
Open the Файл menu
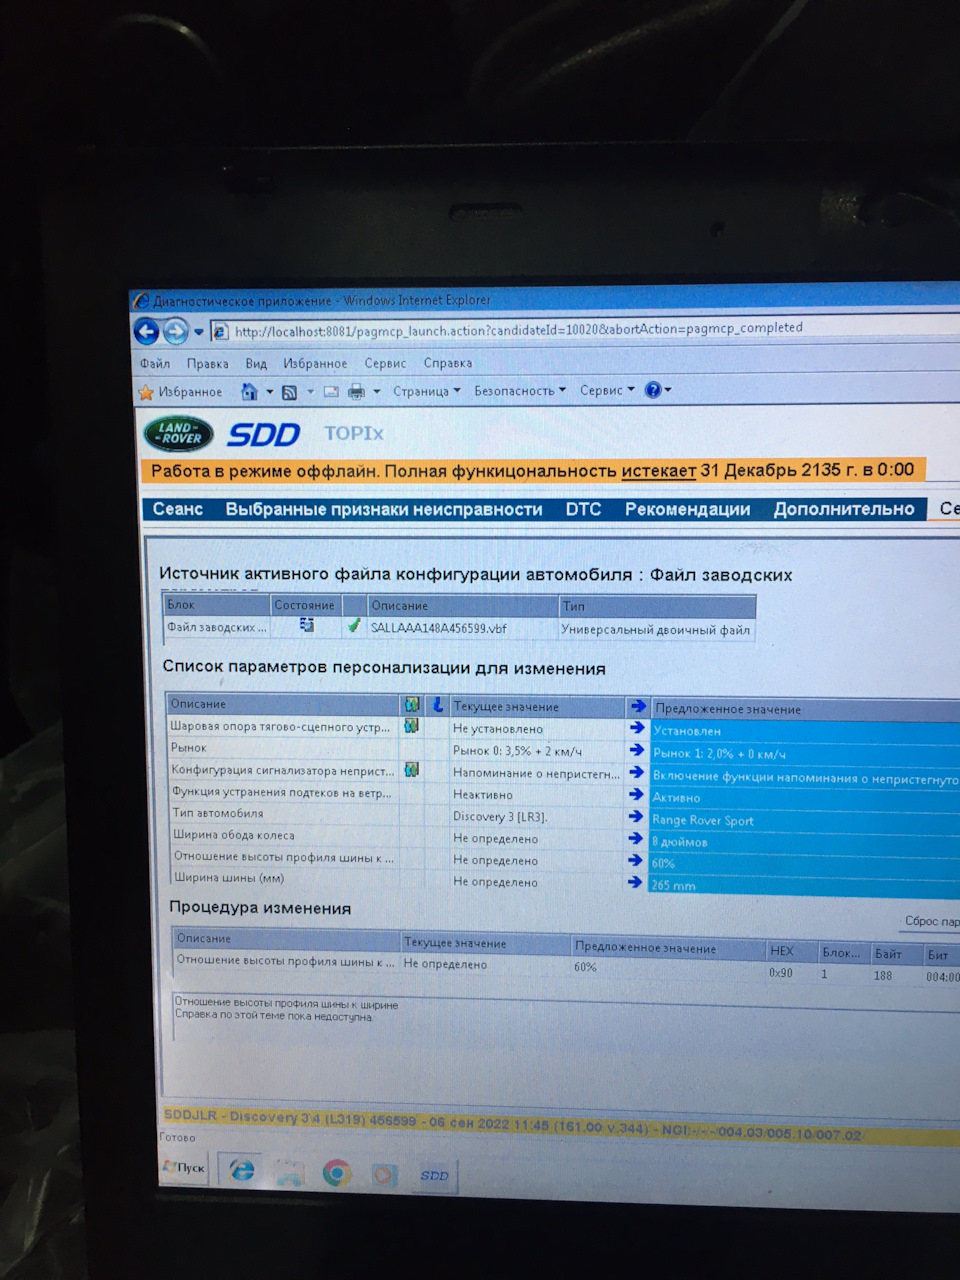pyautogui.click(x=155, y=364)
